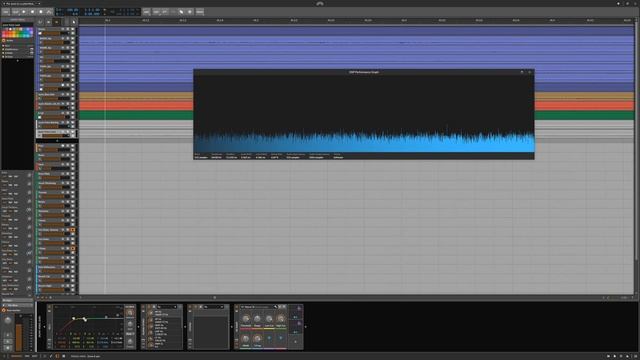Toggle the orange highlighted device panel button
Image resolution: width=640 pixels, height=360 pixels.
tap(57, 356)
